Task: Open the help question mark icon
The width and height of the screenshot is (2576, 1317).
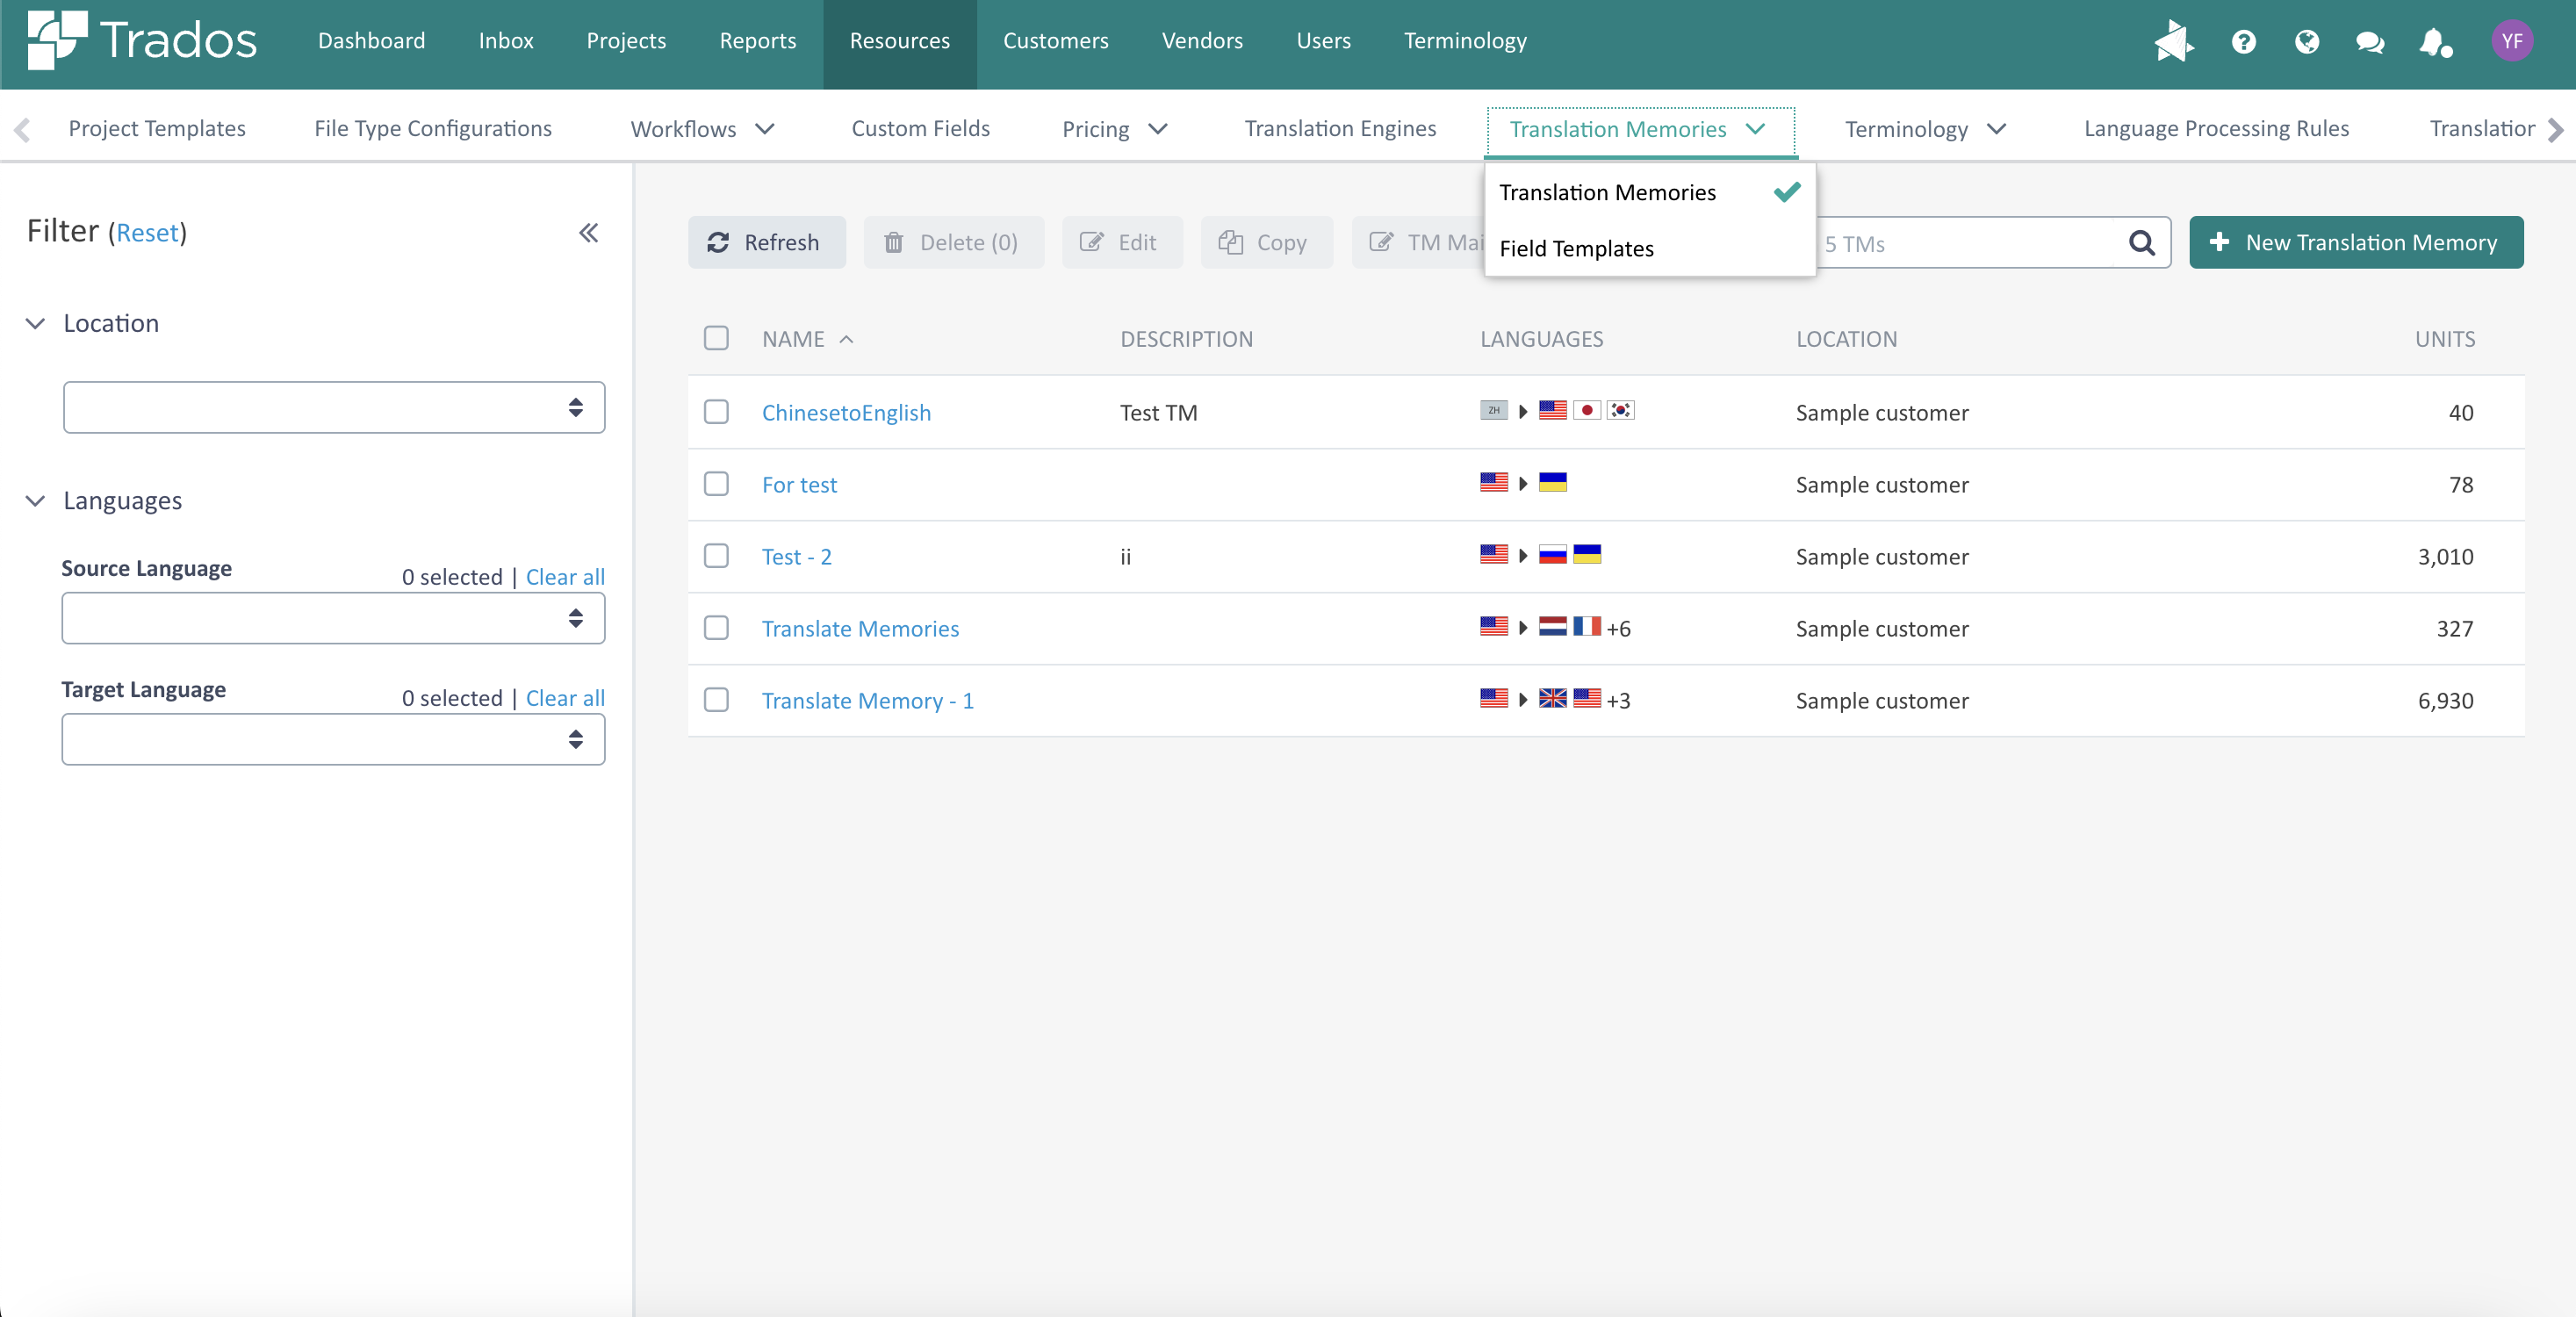Action: click(x=2243, y=41)
